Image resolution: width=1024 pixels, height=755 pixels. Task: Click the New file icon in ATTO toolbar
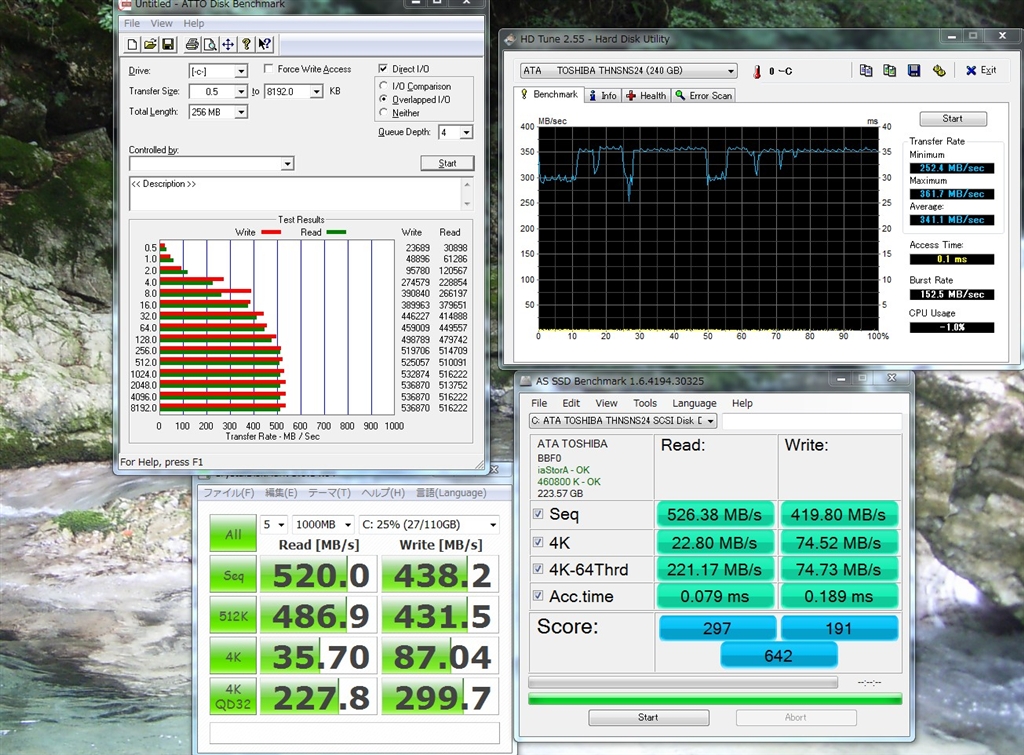click(133, 44)
